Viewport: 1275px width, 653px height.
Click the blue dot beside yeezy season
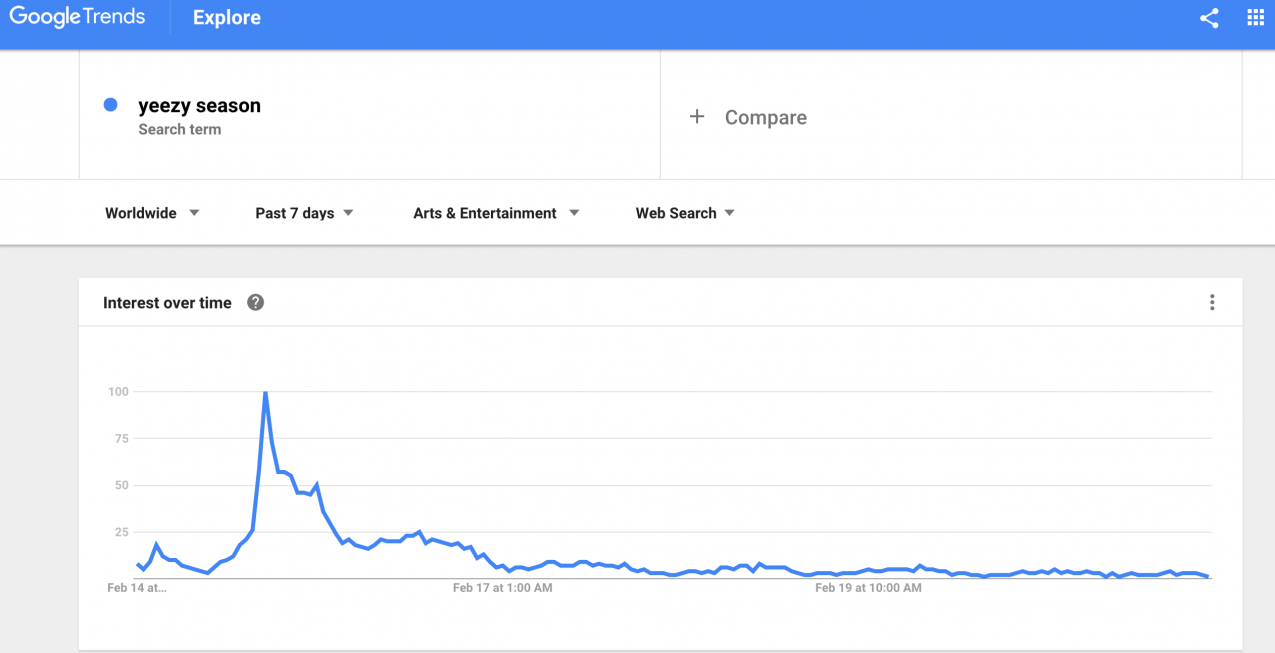pyautogui.click(x=111, y=105)
